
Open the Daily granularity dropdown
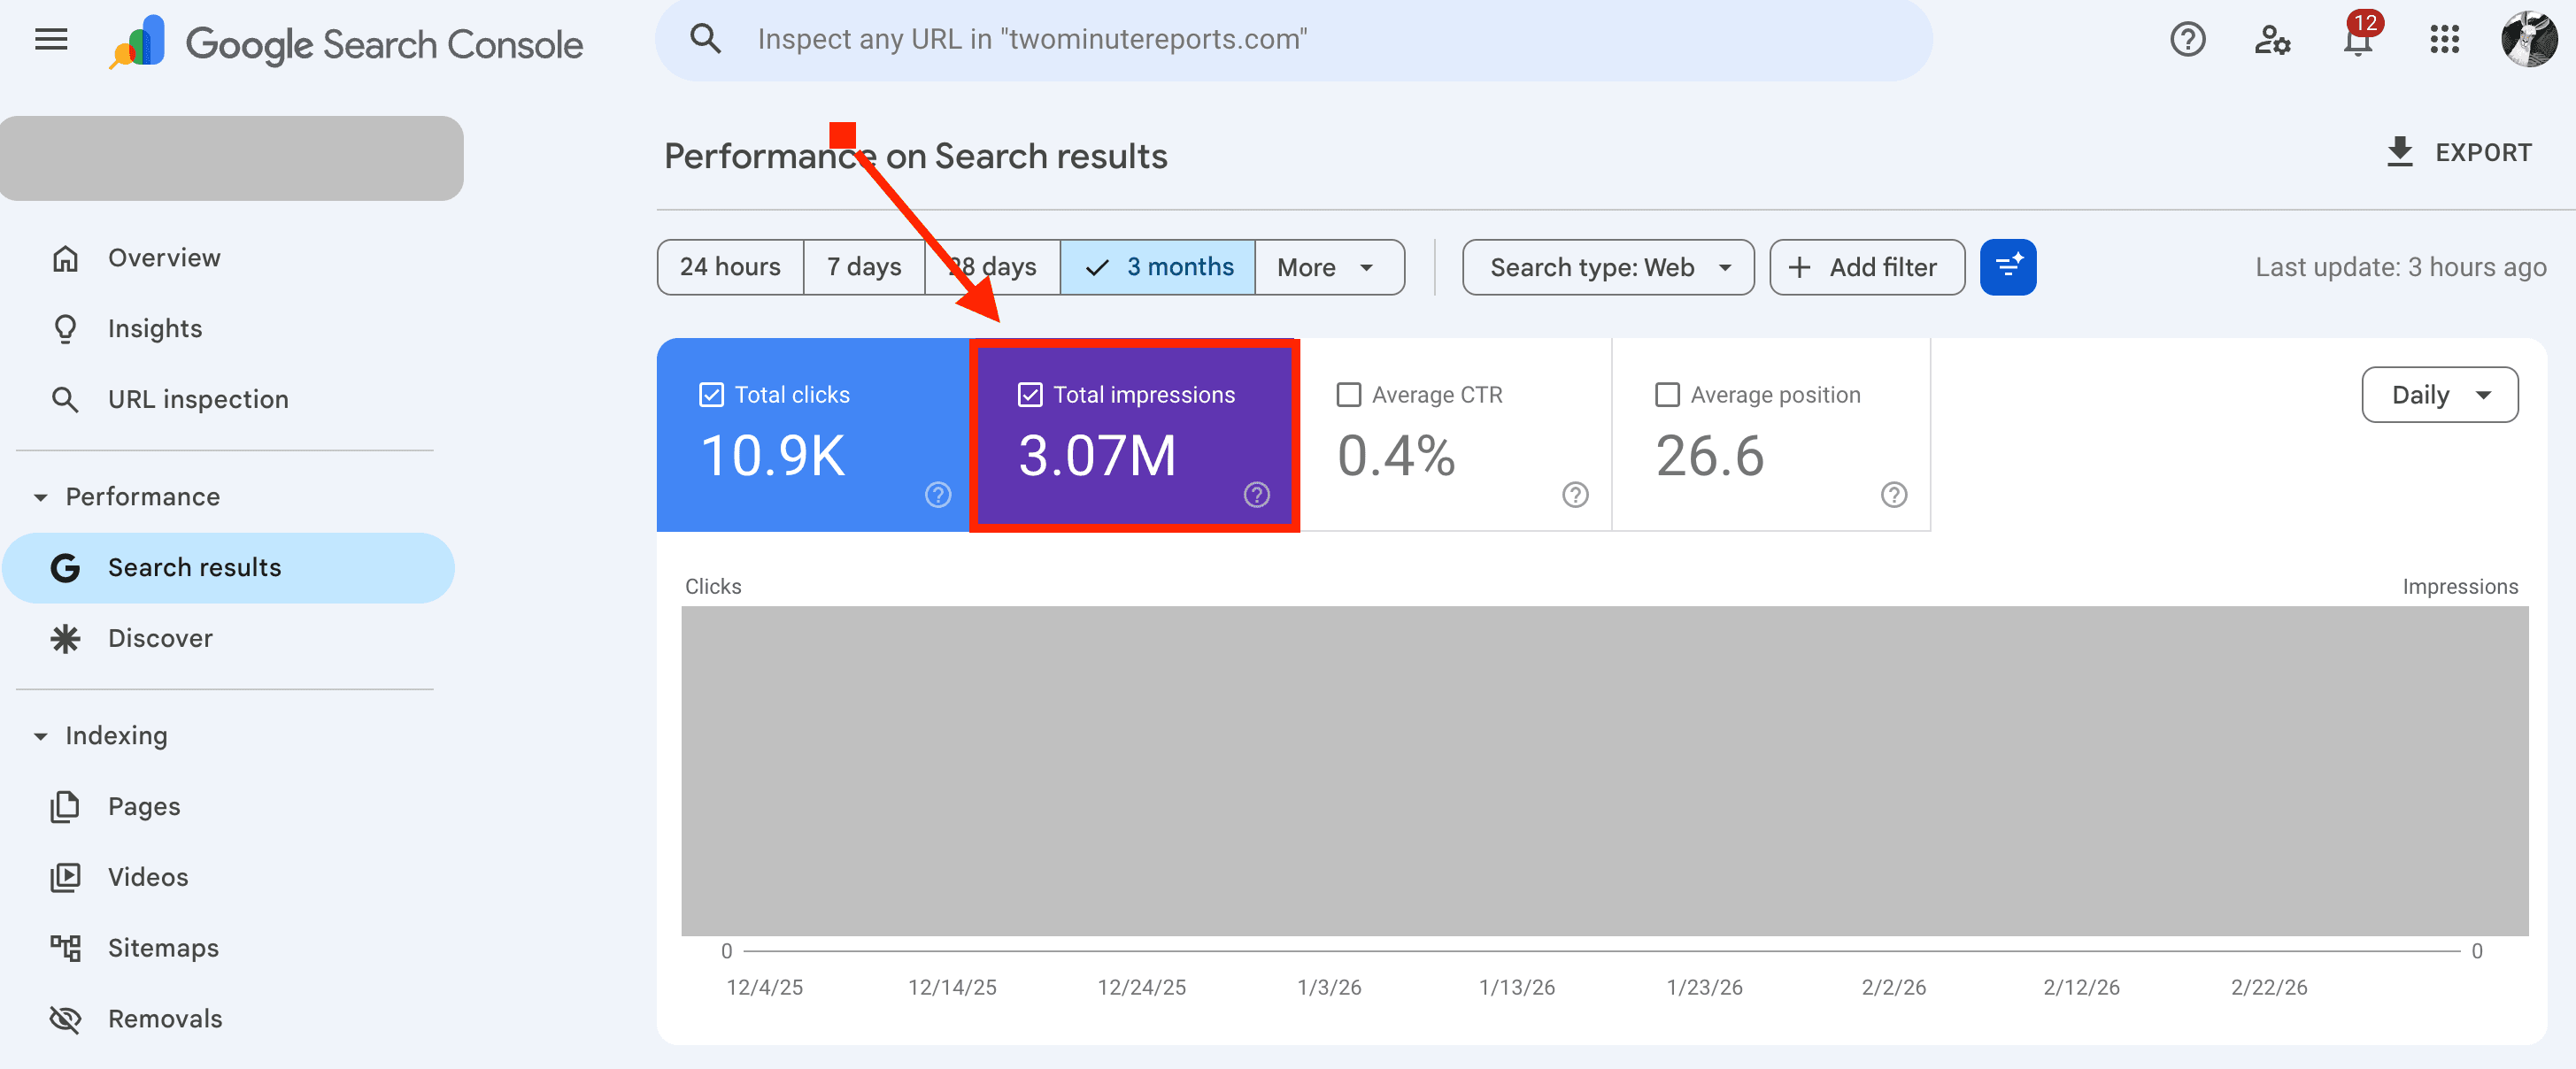pyautogui.click(x=2439, y=395)
